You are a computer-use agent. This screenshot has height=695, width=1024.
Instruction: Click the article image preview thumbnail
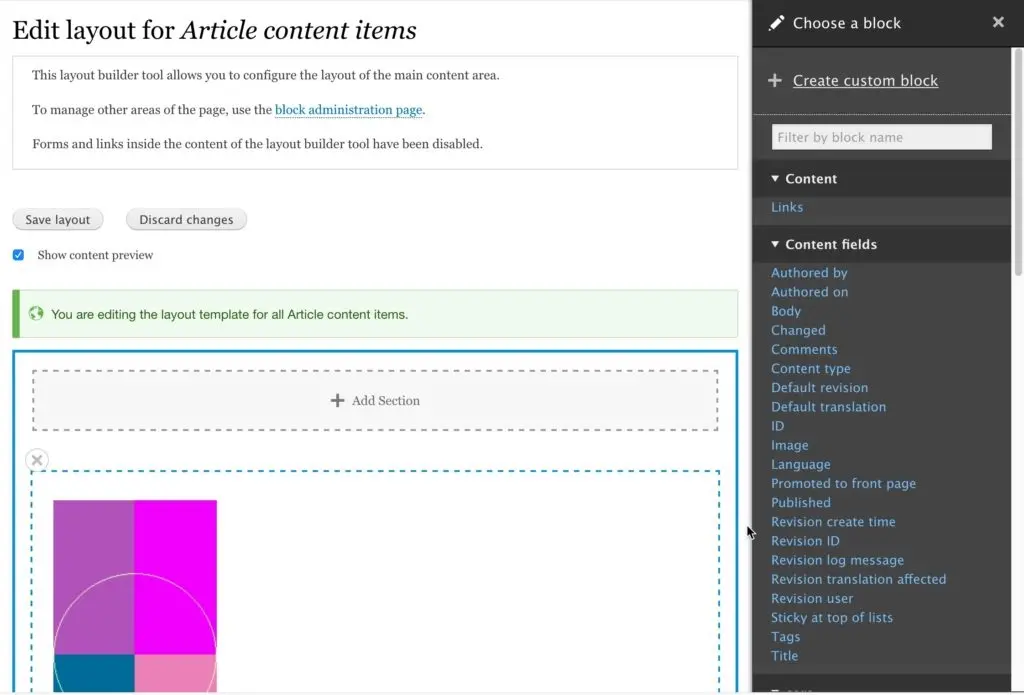coord(135,596)
